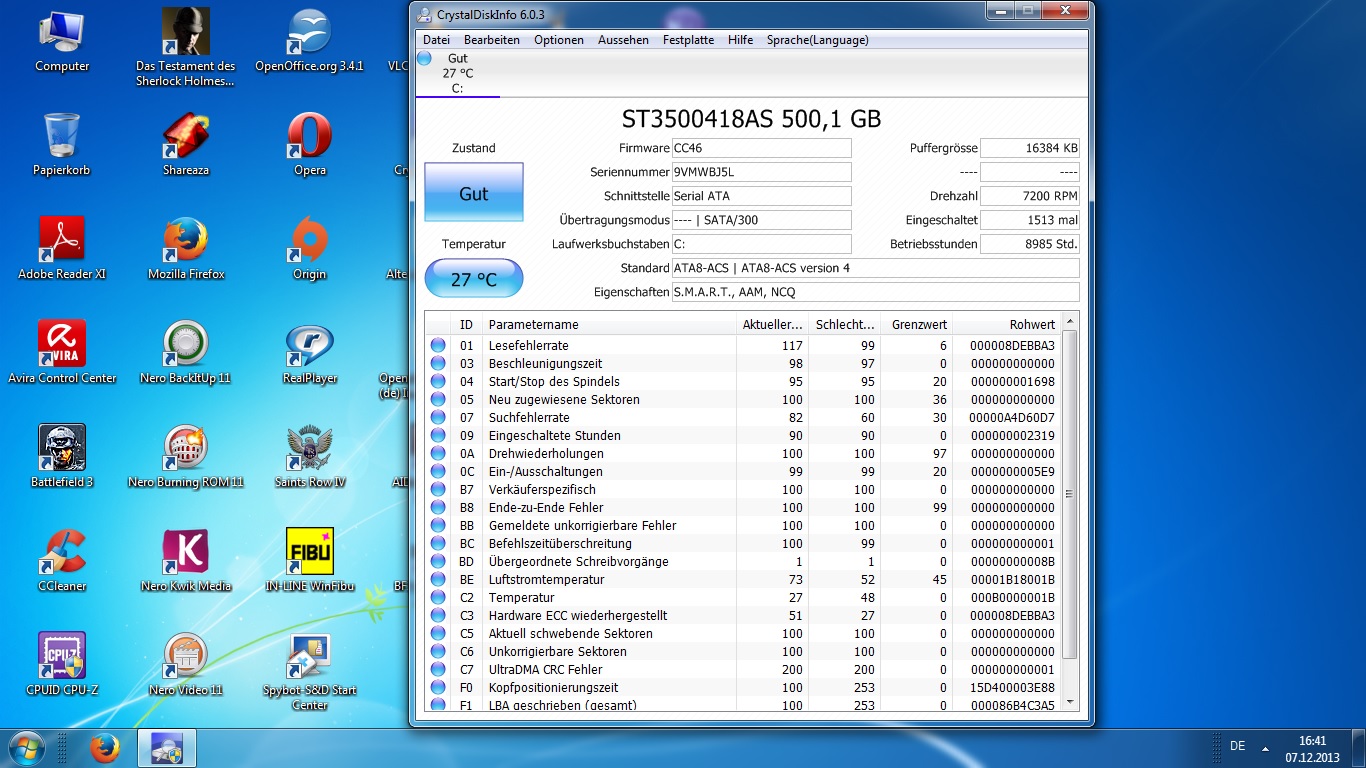Image resolution: width=1366 pixels, height=768 pixels.
Task: Launch Adobe Reader XI shortcut
Action: pos(62,248)
